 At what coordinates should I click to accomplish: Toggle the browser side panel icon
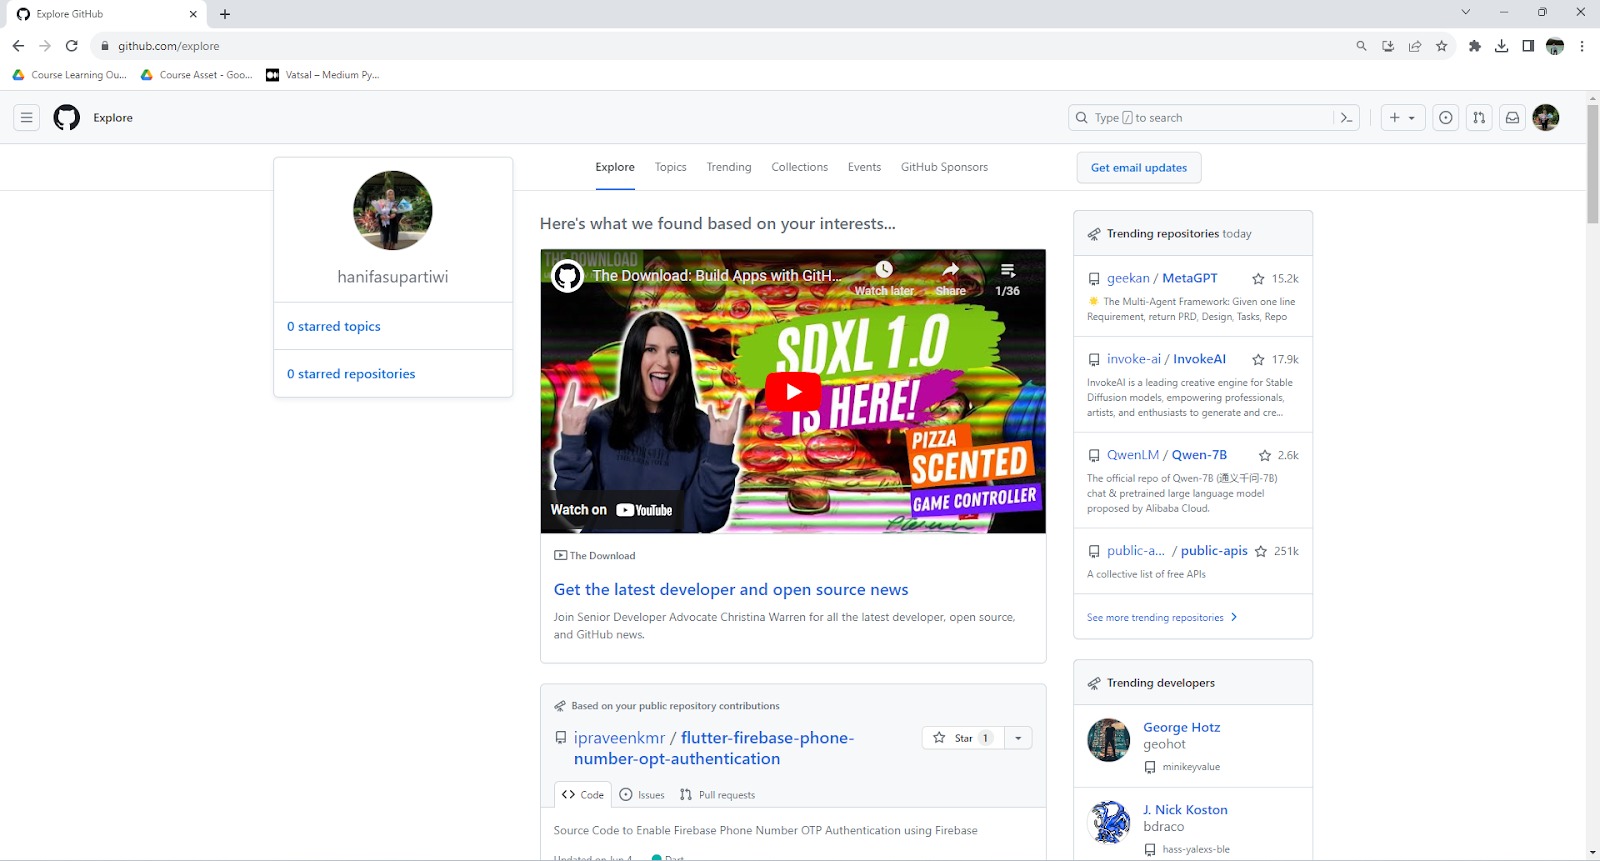[1528, 46]
